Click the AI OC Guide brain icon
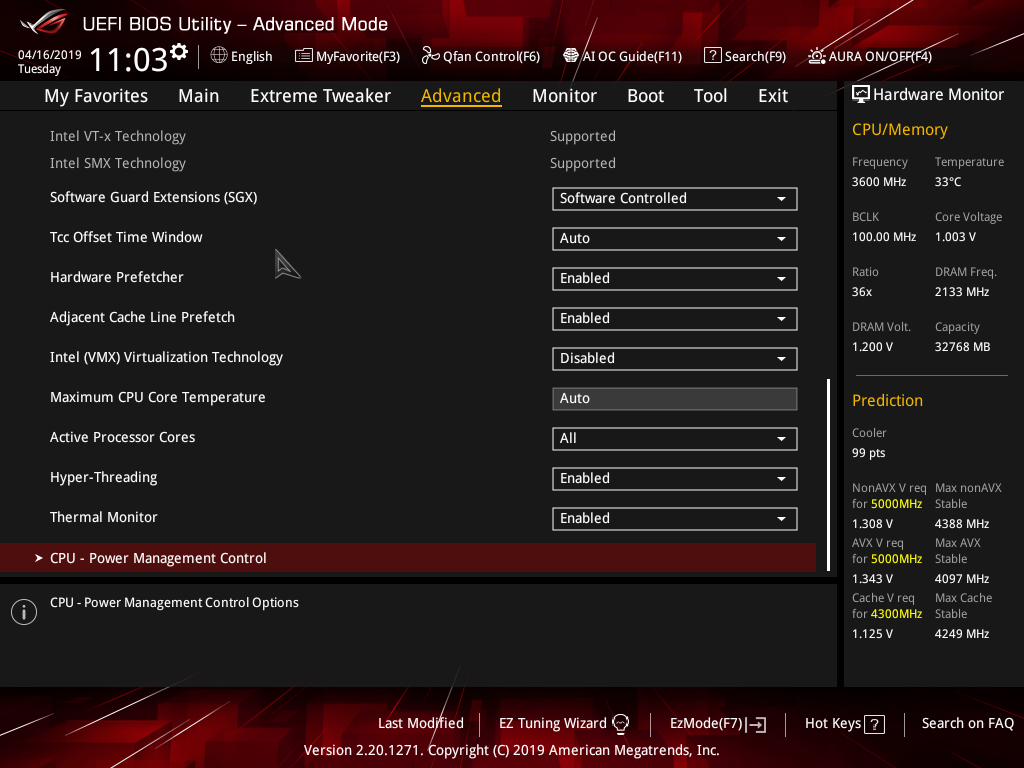Viewport: 1024px width, 768px height. [571, 56]
